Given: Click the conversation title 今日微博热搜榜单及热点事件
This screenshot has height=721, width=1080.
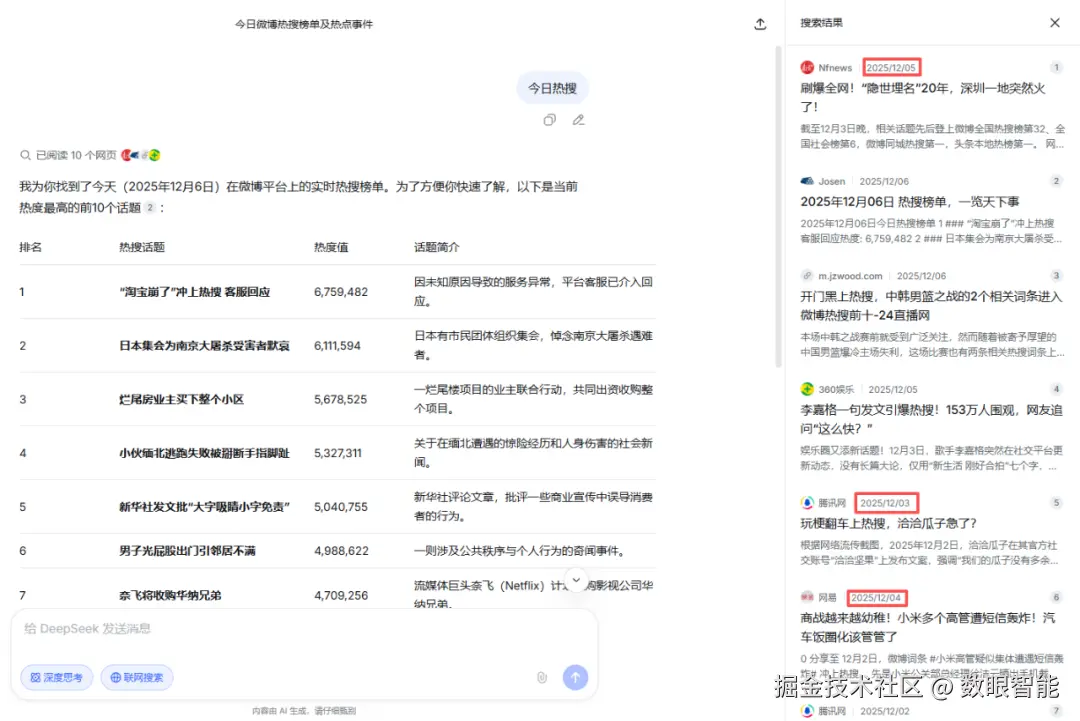Looking at the screenshot, I should click(x=304, y=24).
